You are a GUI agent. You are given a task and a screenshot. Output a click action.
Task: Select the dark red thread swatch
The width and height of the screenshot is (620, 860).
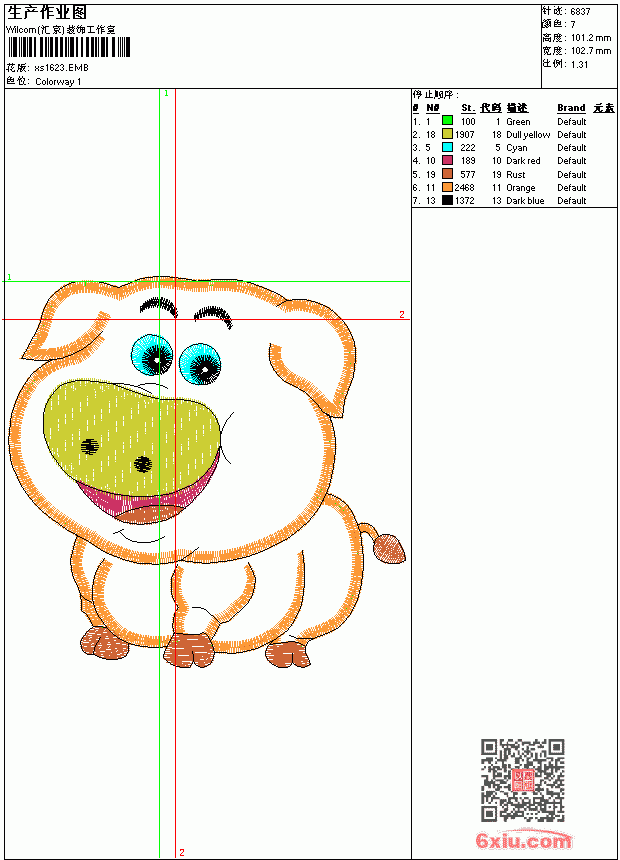[447, 160]
